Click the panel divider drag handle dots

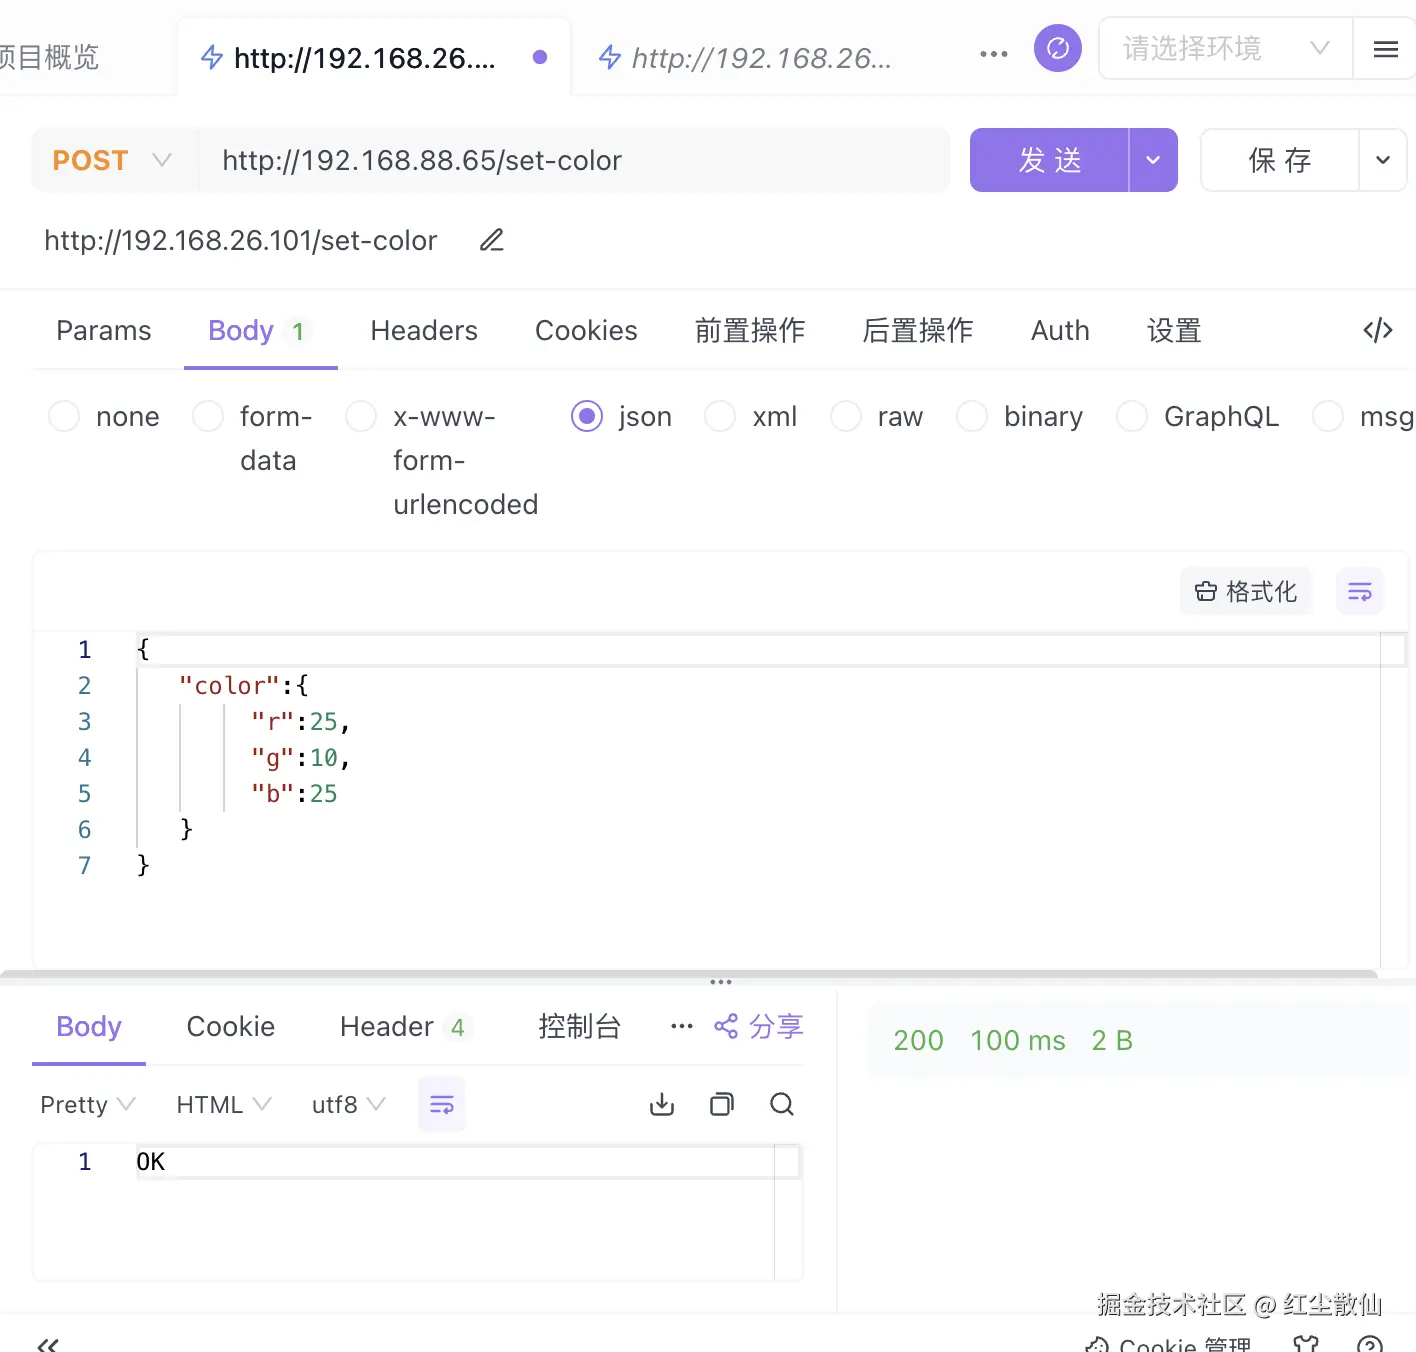pyautogui.click(x=721, y=982)
